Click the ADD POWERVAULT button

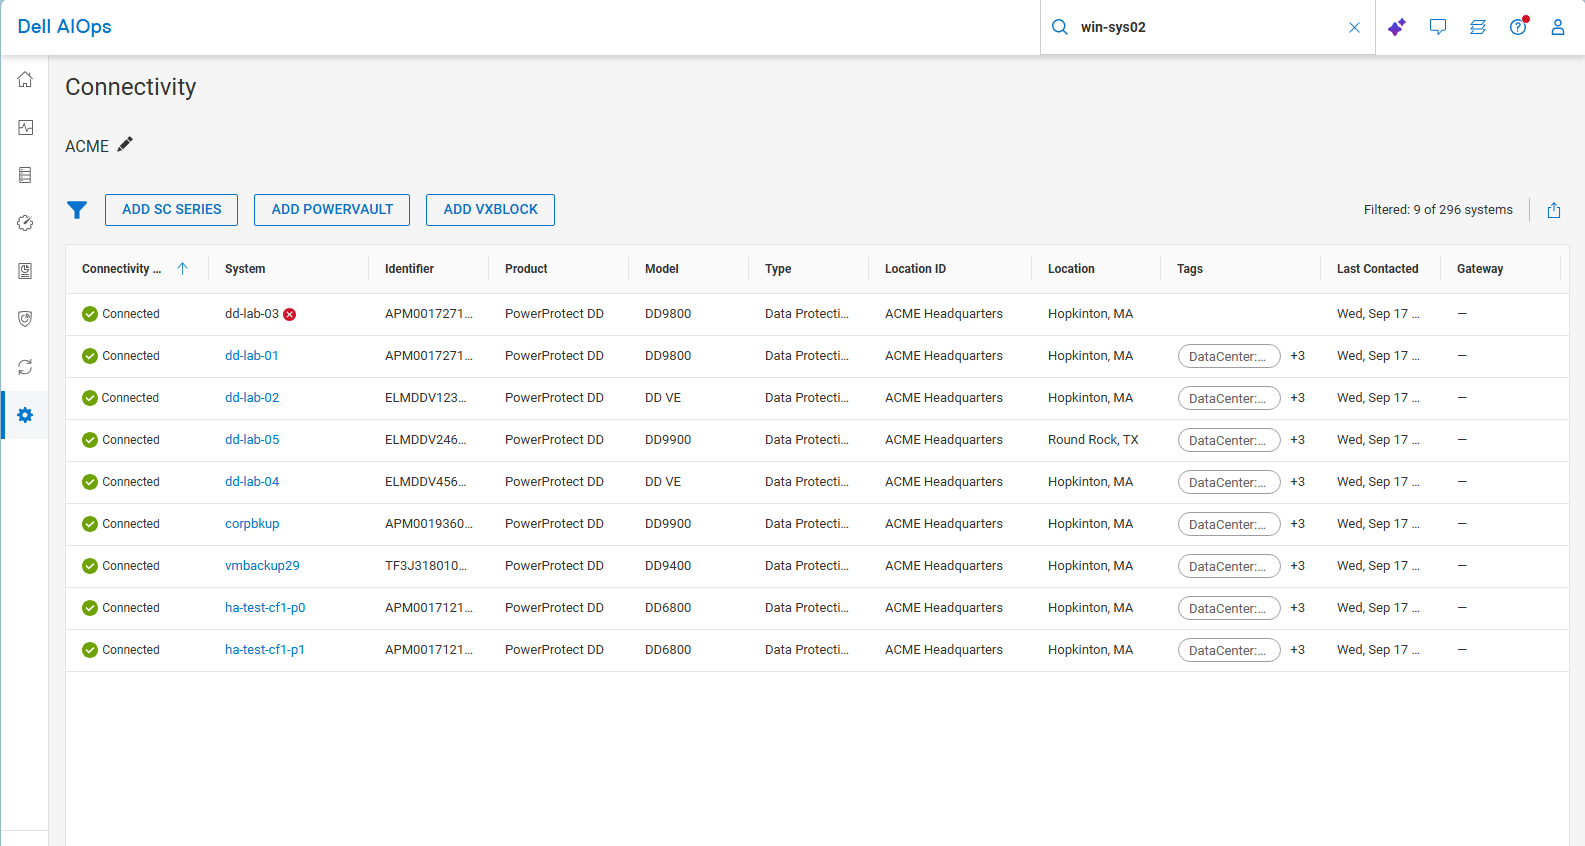tap(332, 210)
